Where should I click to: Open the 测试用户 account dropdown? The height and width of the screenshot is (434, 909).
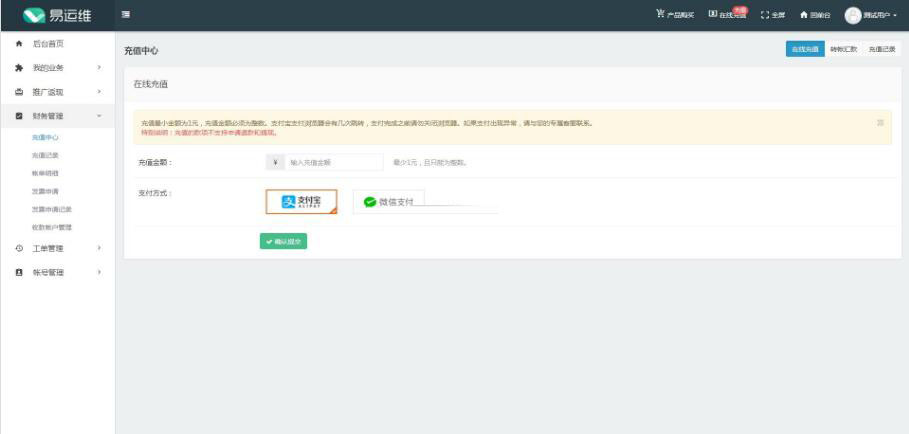[x=871, y=16]
